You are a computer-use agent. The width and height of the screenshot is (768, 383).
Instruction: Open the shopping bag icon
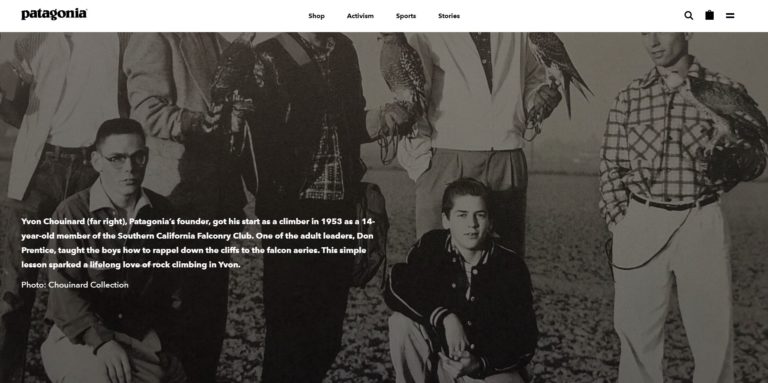[709, 15]
